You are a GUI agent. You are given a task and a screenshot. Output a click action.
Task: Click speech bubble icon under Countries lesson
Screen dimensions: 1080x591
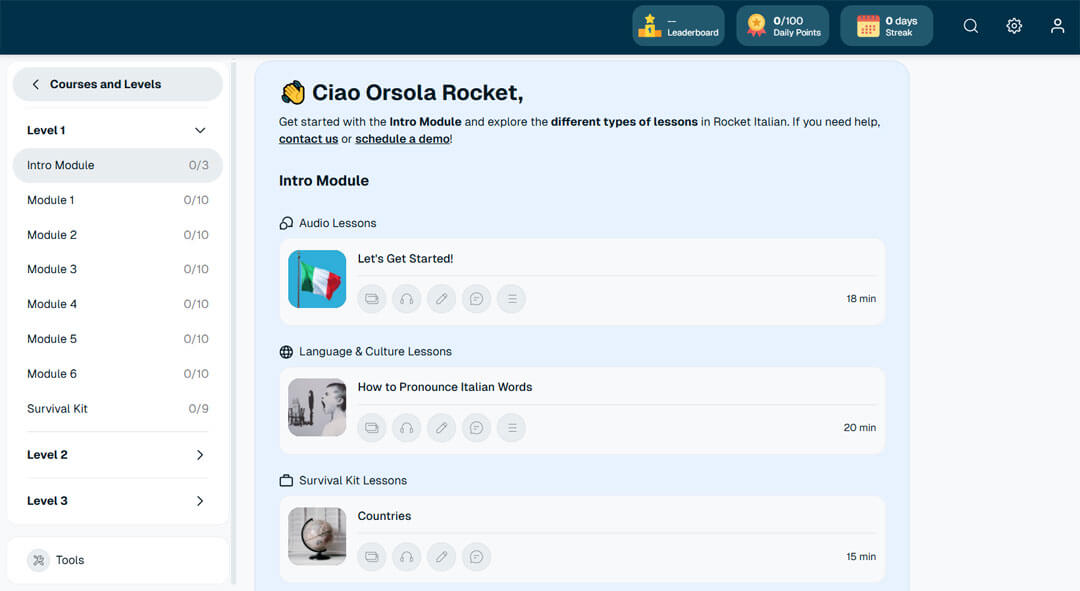click(x=476, y=557)
